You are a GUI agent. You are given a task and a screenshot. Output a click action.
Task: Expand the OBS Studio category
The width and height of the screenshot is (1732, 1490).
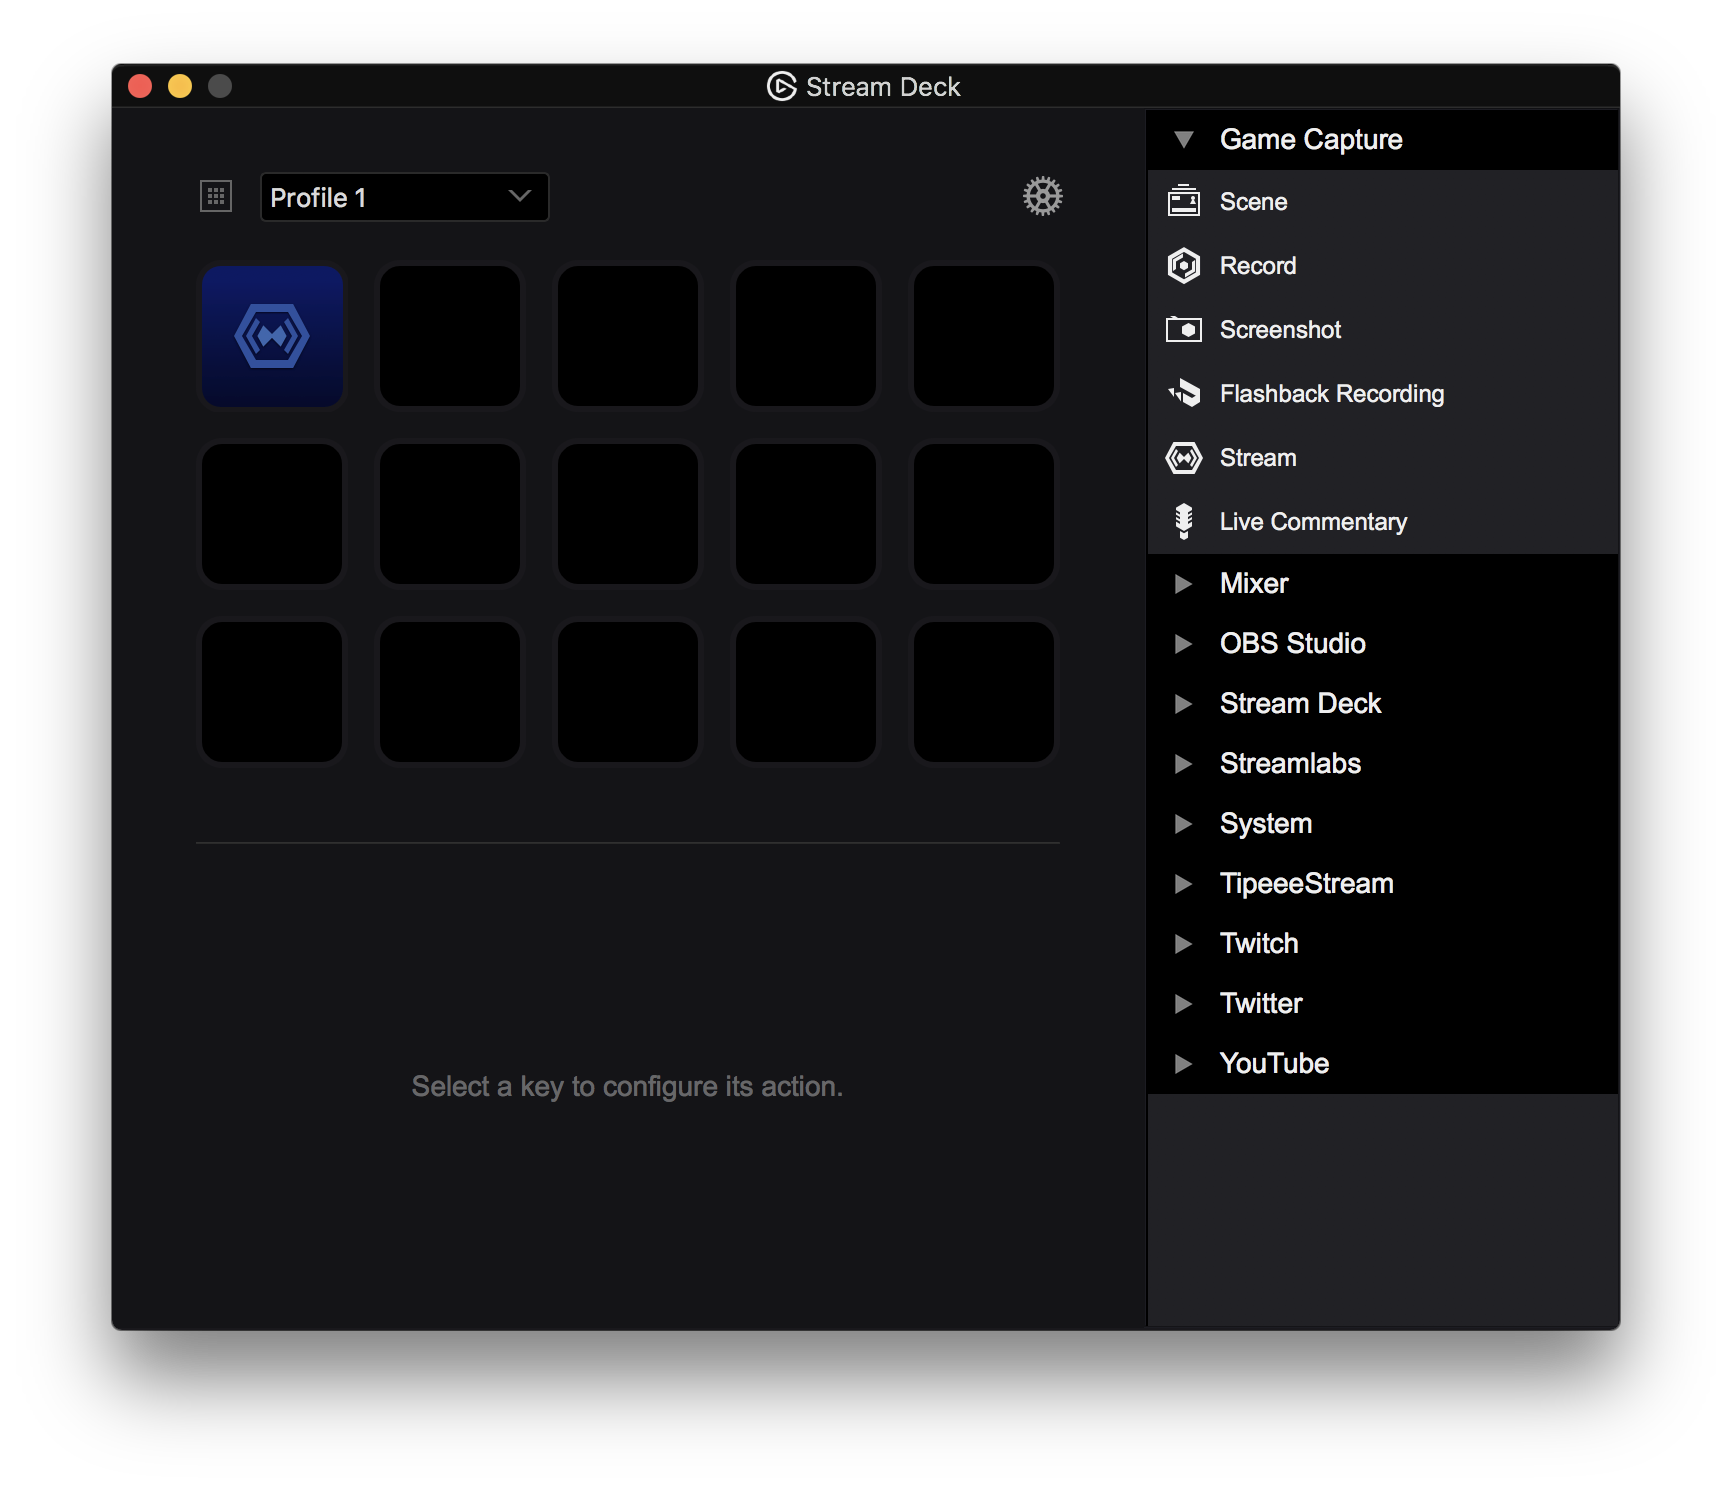1185,643
